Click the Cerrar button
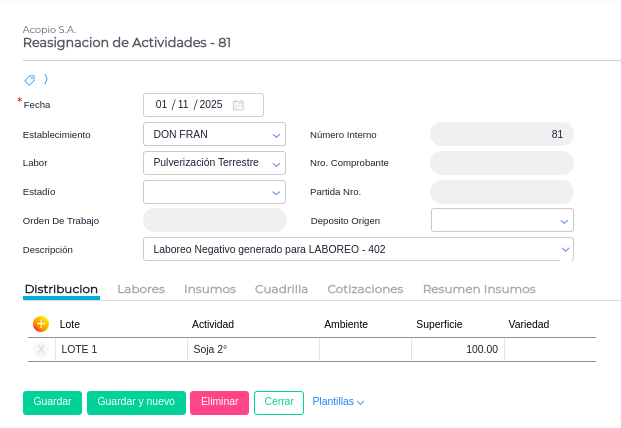Viewport: 621px width, 428px height. click(279, 402)
